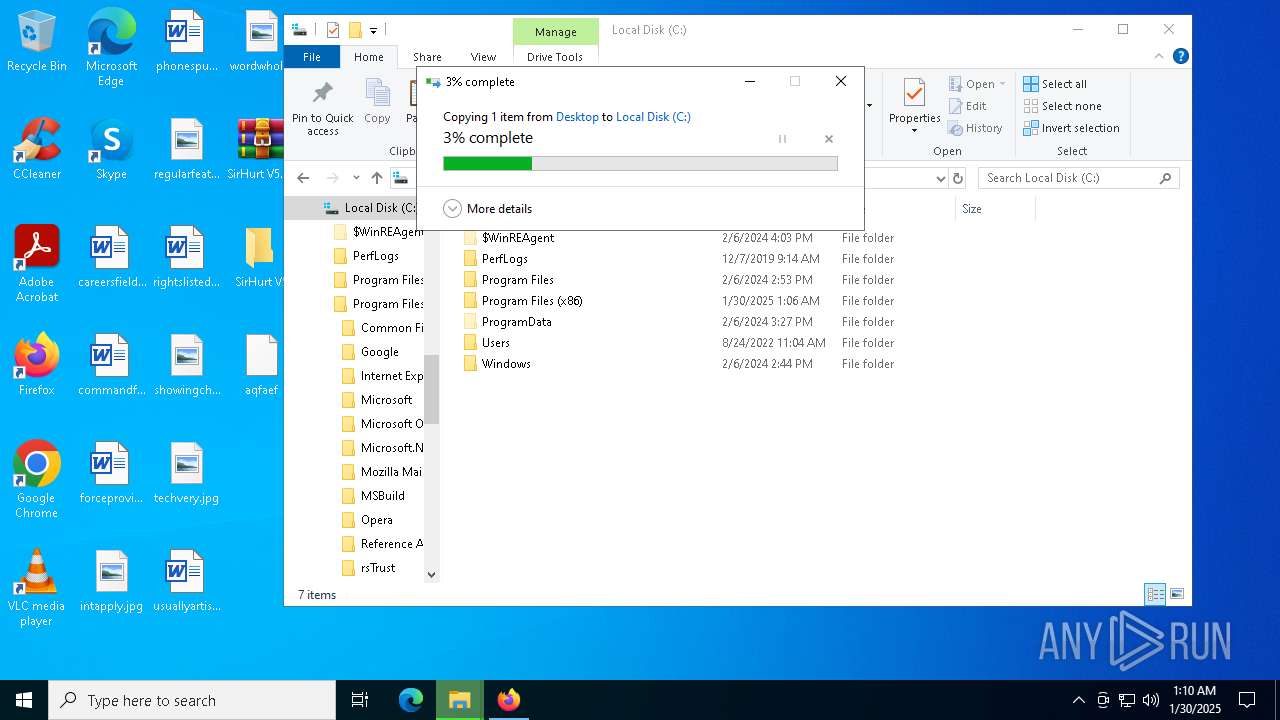Cancel the copy with the small X

point(829,139)
